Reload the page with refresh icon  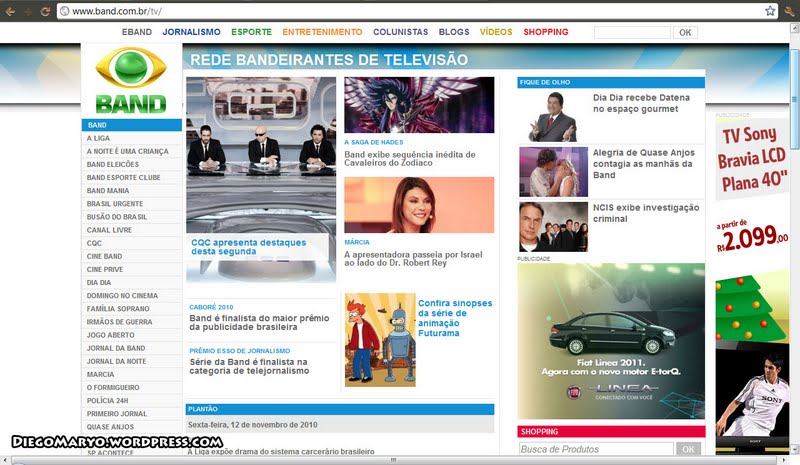(45, 11)
